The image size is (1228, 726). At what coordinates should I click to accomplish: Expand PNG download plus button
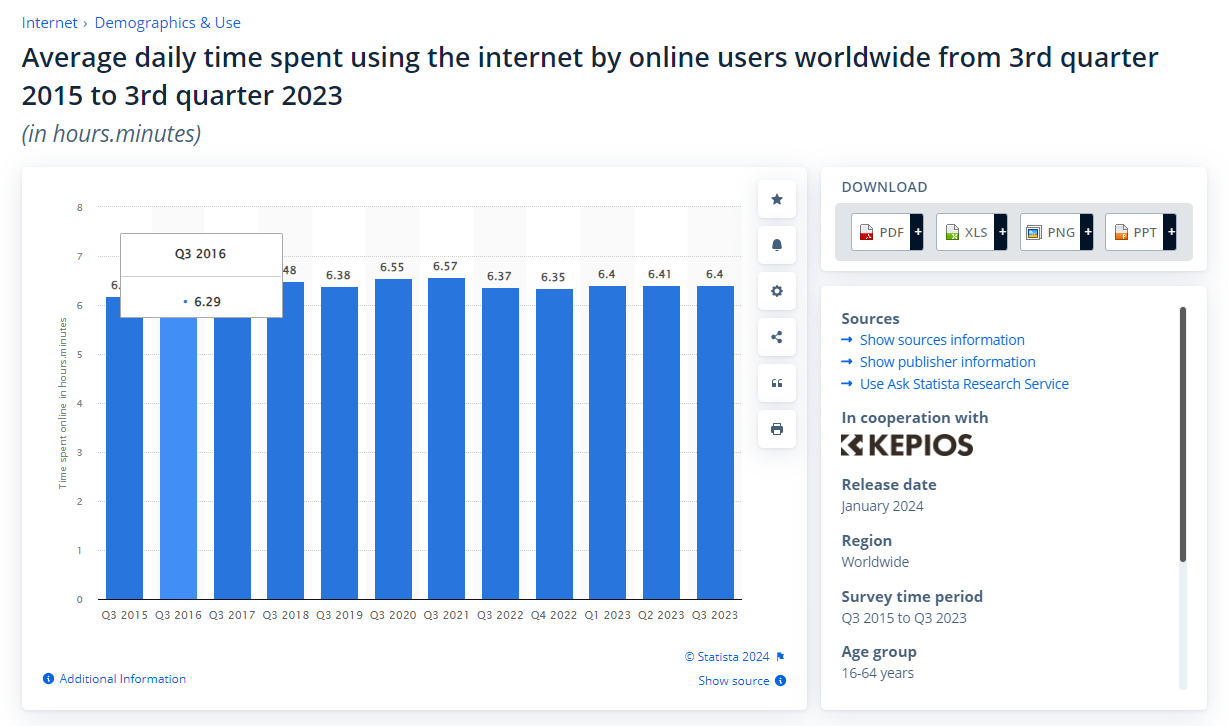coord(1086,232)
